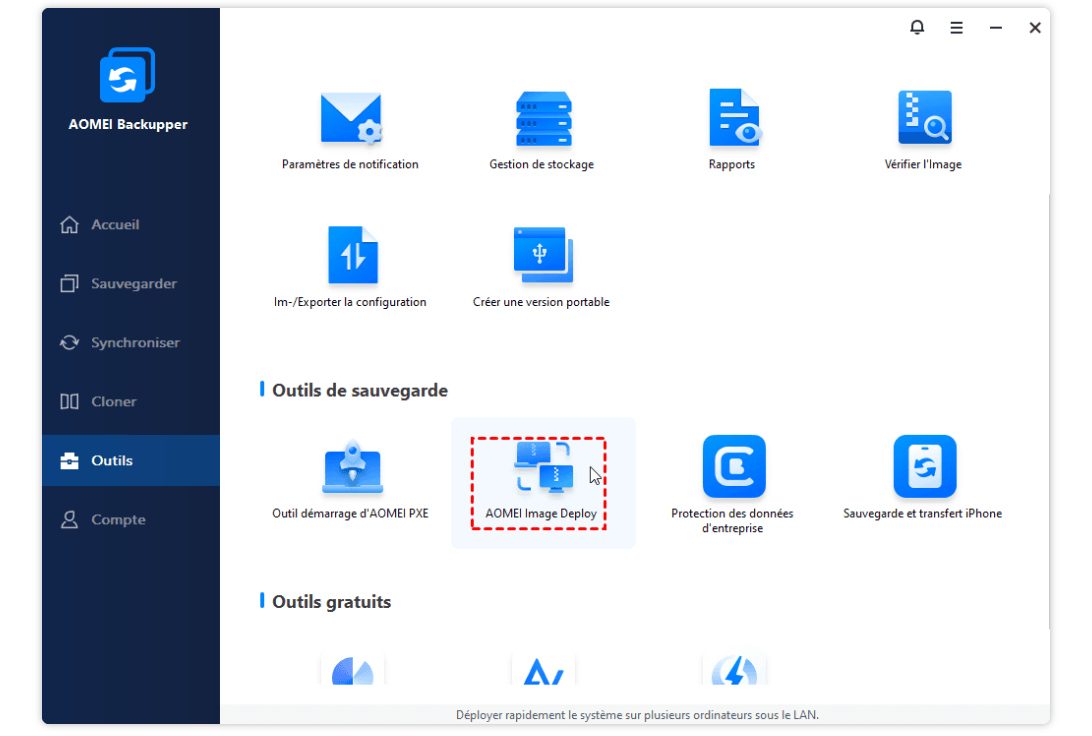Open Synchroniser in the sidebar
This screenshot has width=1092, height=736.
pyautogui.click(x=130, y=343)
